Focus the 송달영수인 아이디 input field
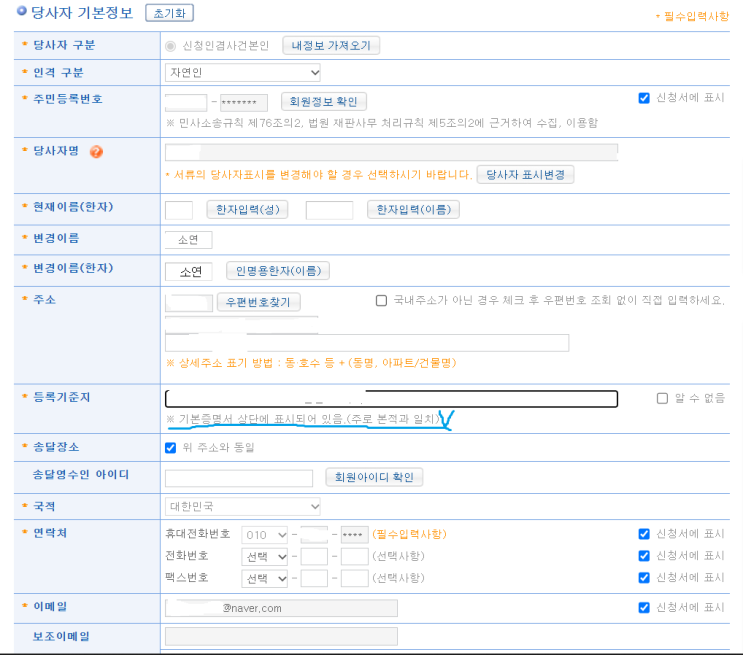Screen dimensions: 743x655 tap(239, 478)
